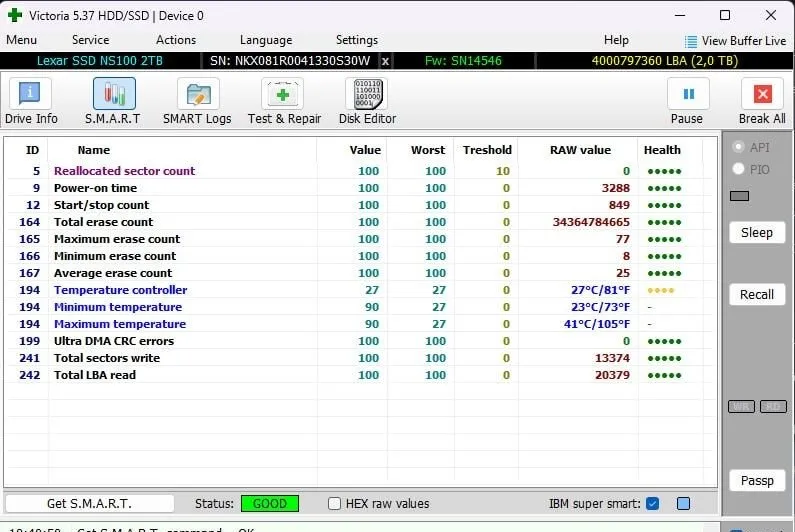Click the Lexar SSD NS100 2TB device label

(x=100, y=61)
